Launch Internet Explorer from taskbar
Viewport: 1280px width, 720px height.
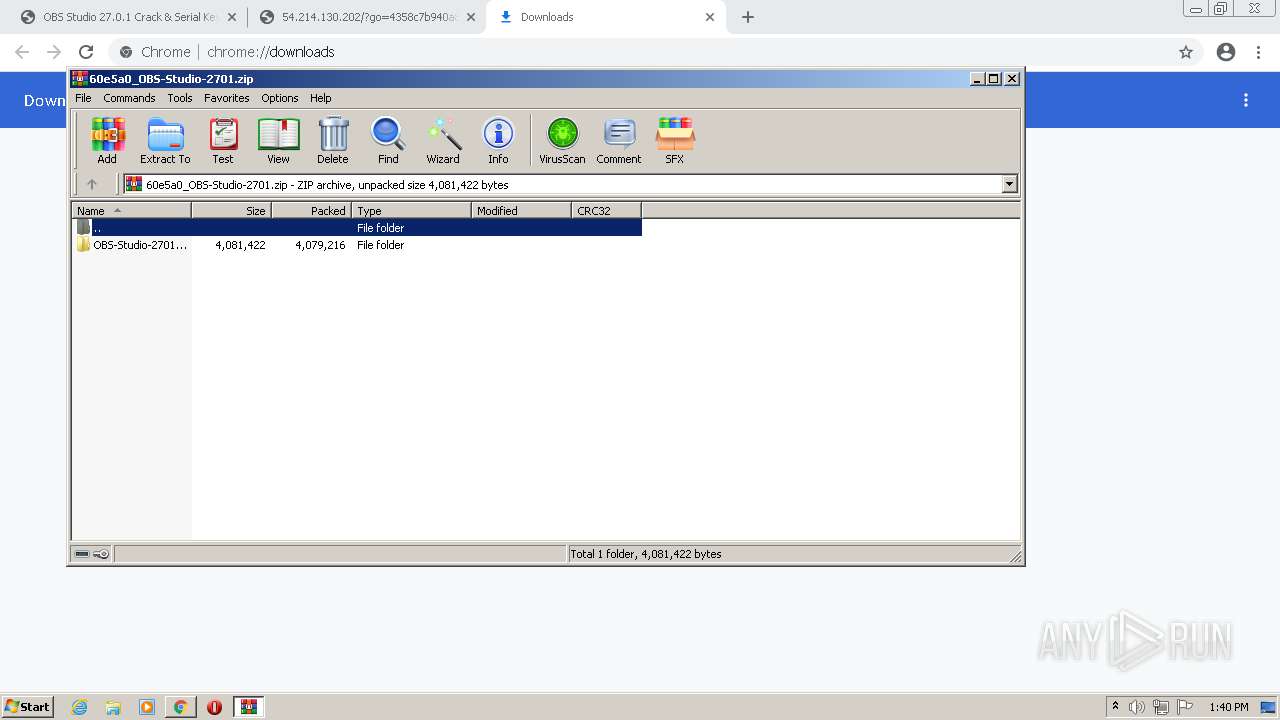pos(79,707)
